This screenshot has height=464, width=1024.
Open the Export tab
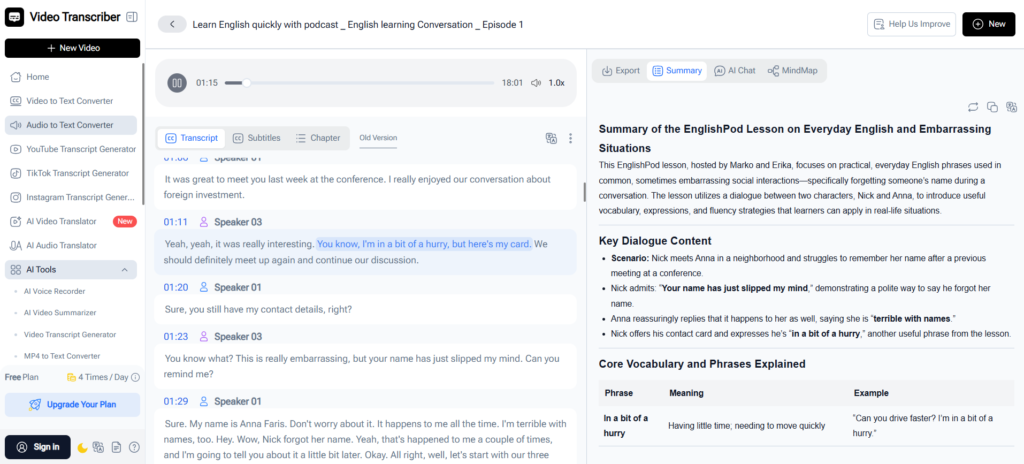click(620, 71)
